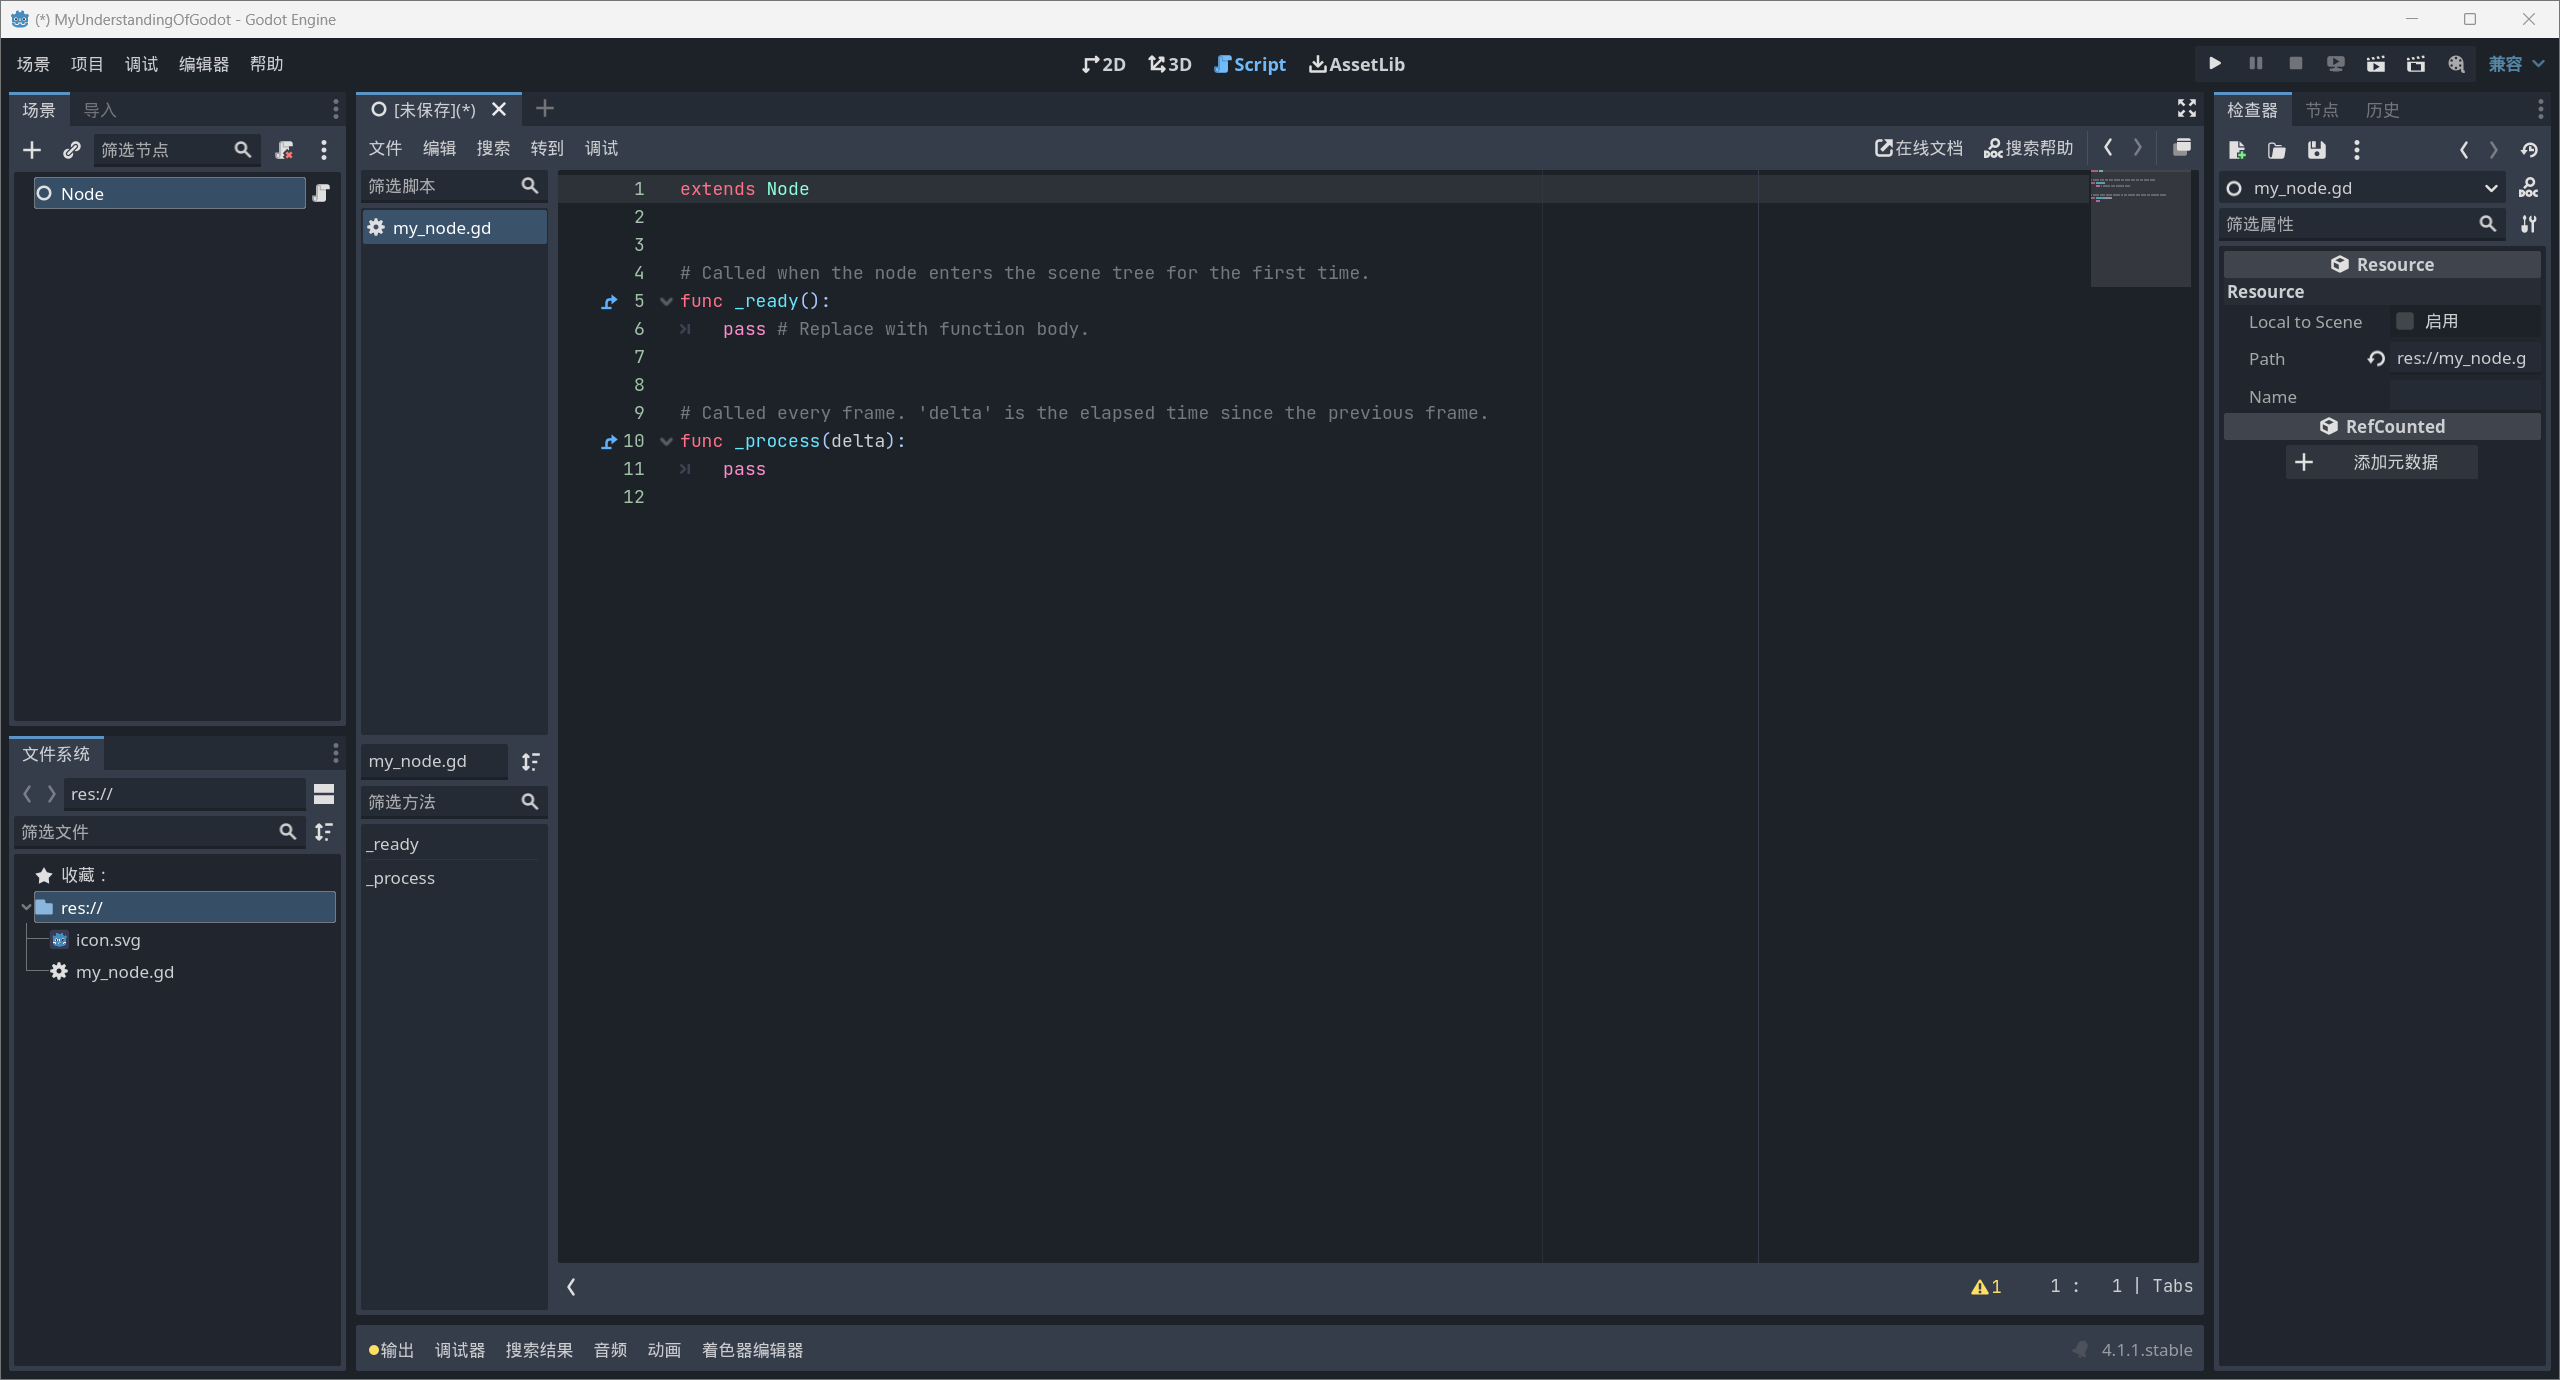This screenshot has height=1380, width=2560.
Task: Click the 筛选属性 filter field
Action: coord(2362,224)
